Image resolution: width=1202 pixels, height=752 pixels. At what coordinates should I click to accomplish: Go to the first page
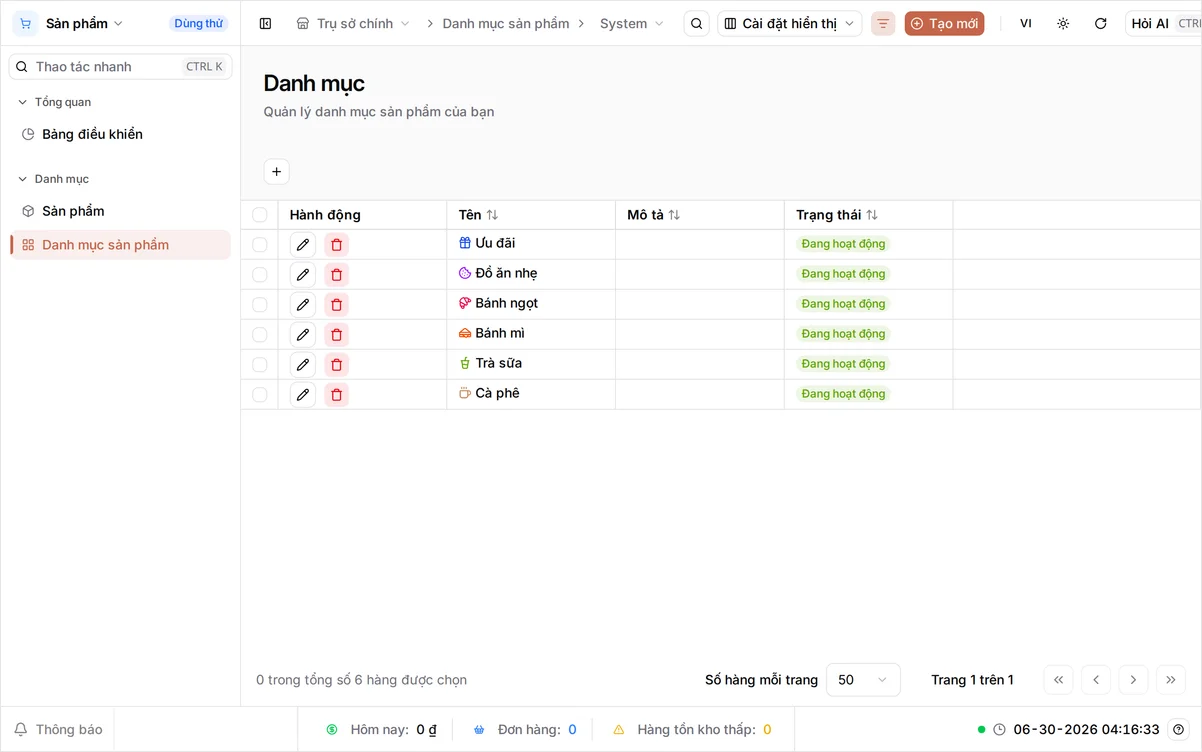pos(1058,680)
